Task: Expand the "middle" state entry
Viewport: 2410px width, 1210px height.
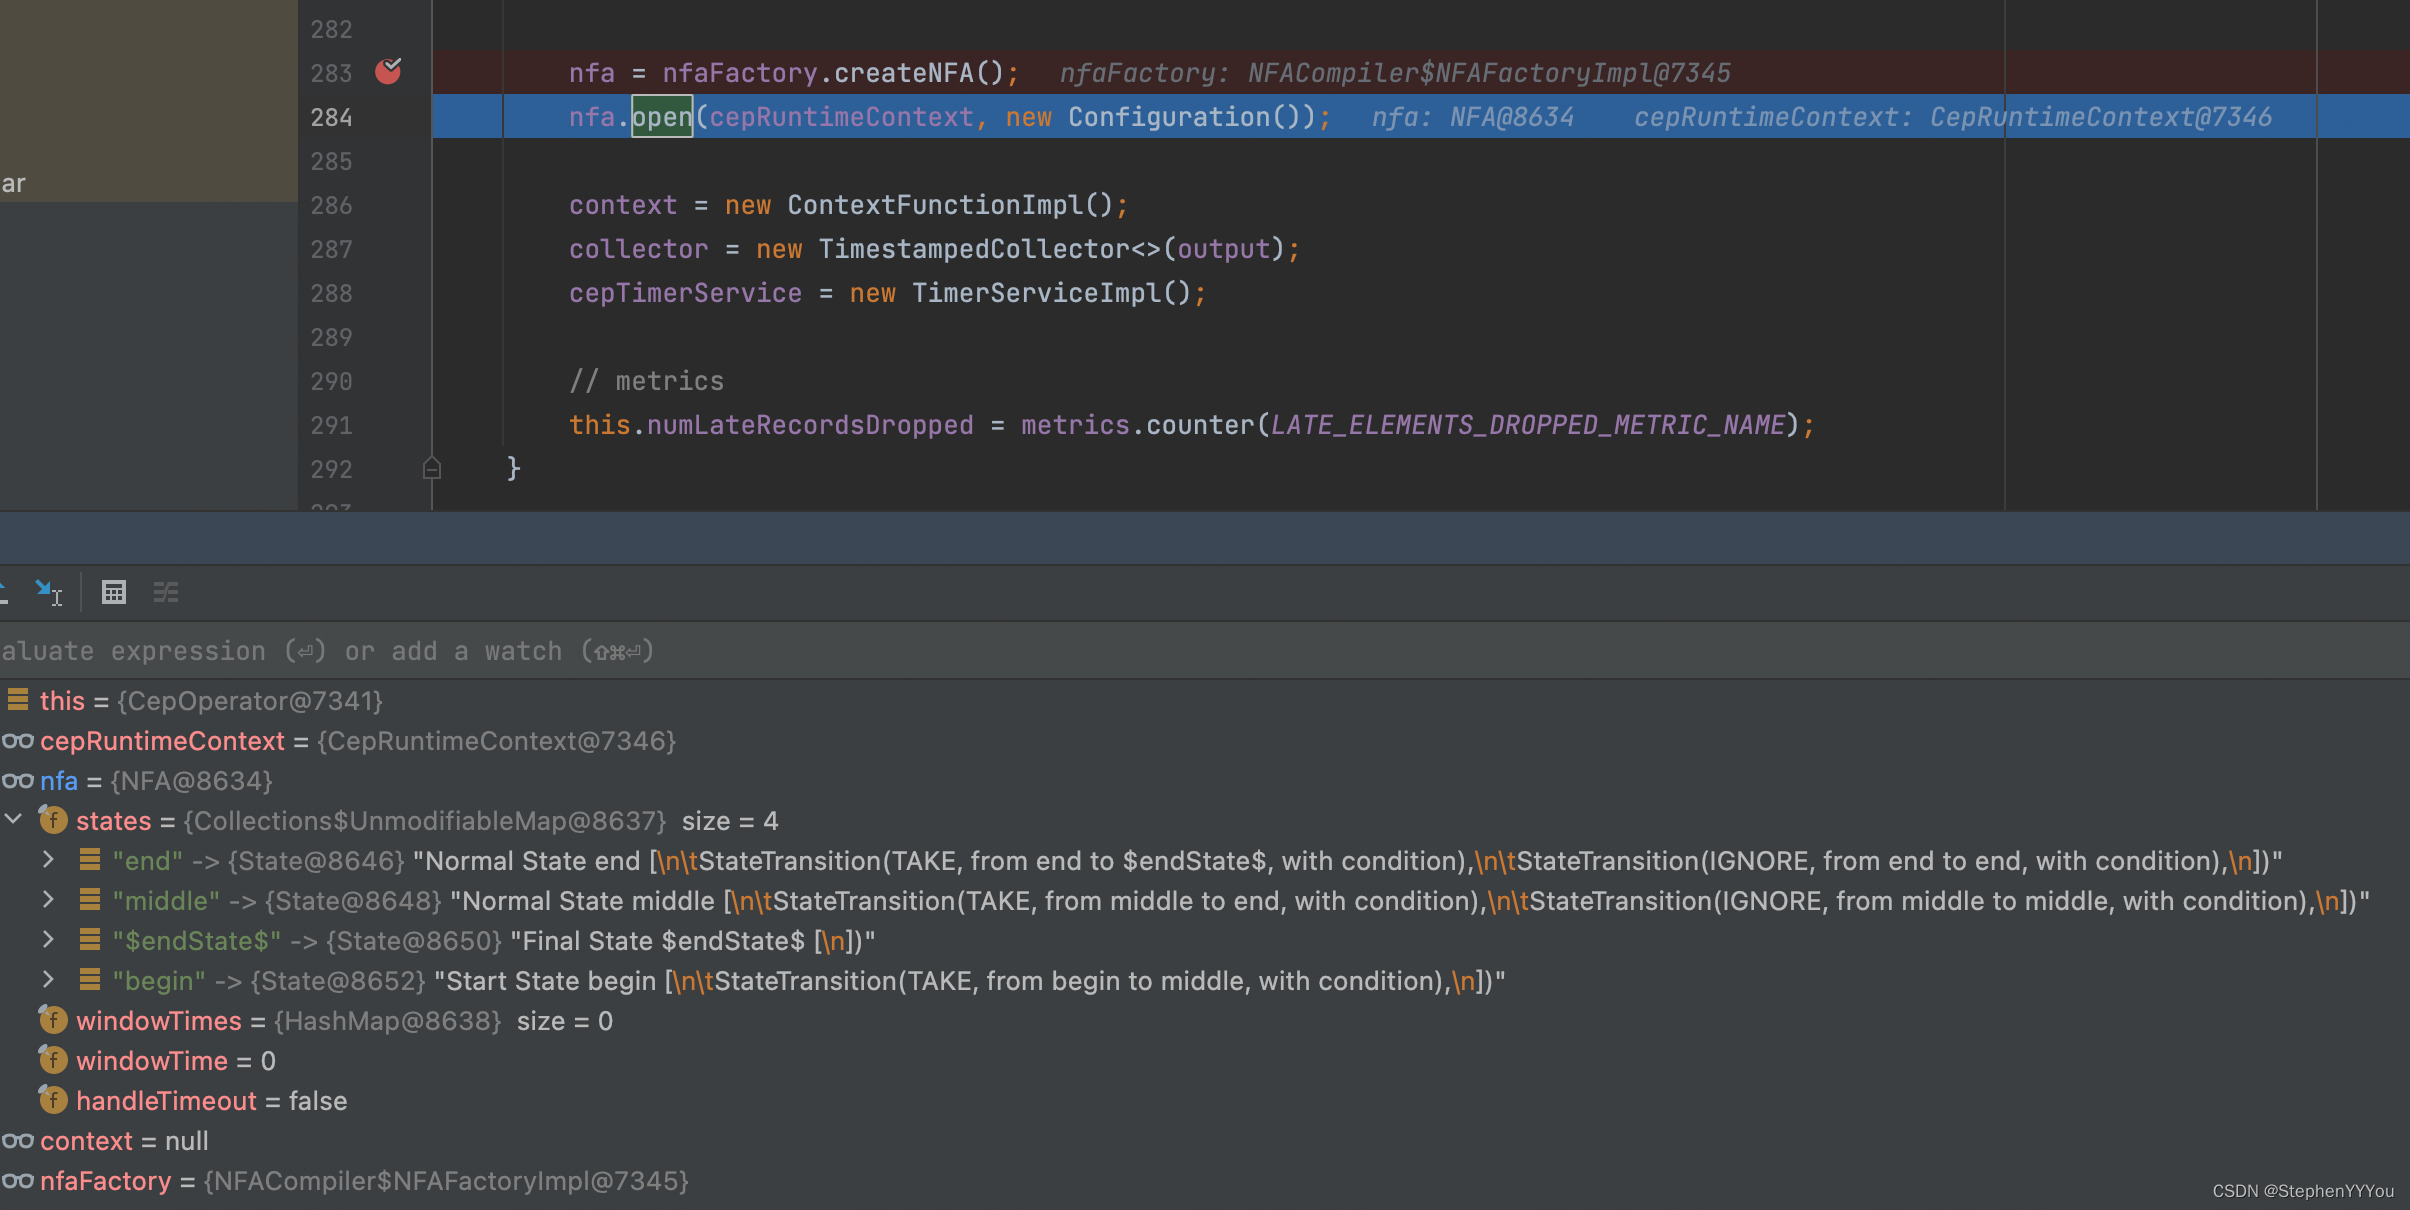Action: coord(48,900)
